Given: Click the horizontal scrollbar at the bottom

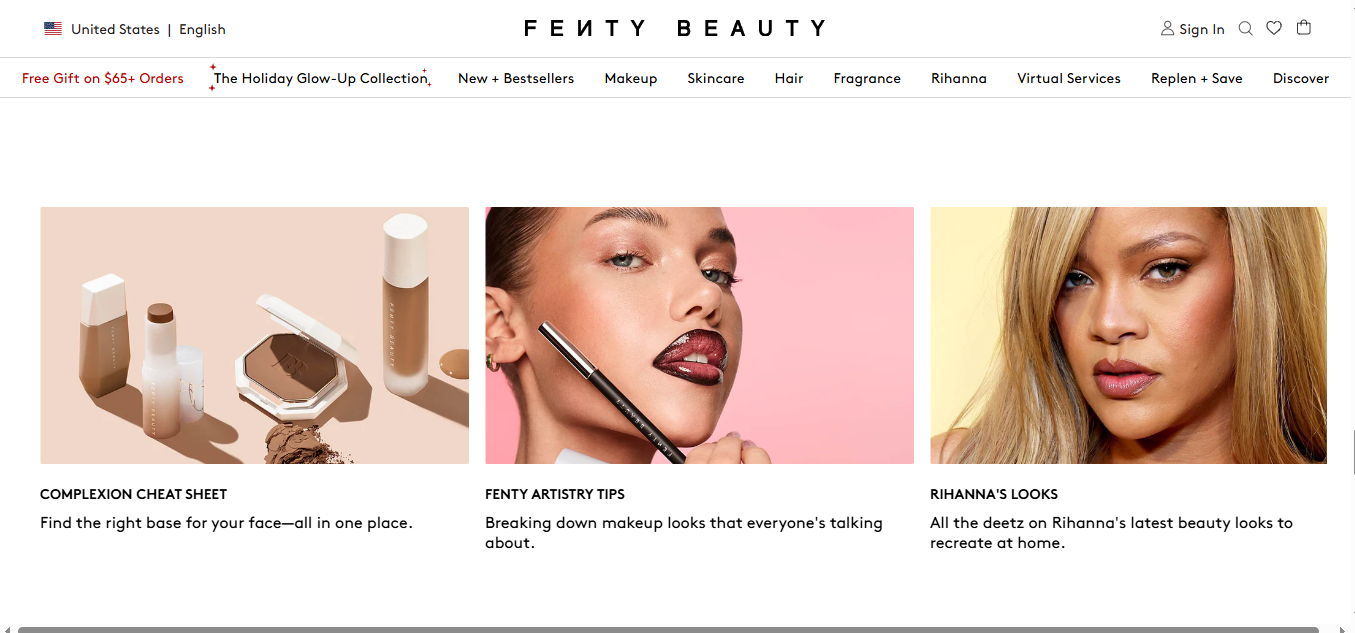Looking at the screenshot, I should 668,629.
